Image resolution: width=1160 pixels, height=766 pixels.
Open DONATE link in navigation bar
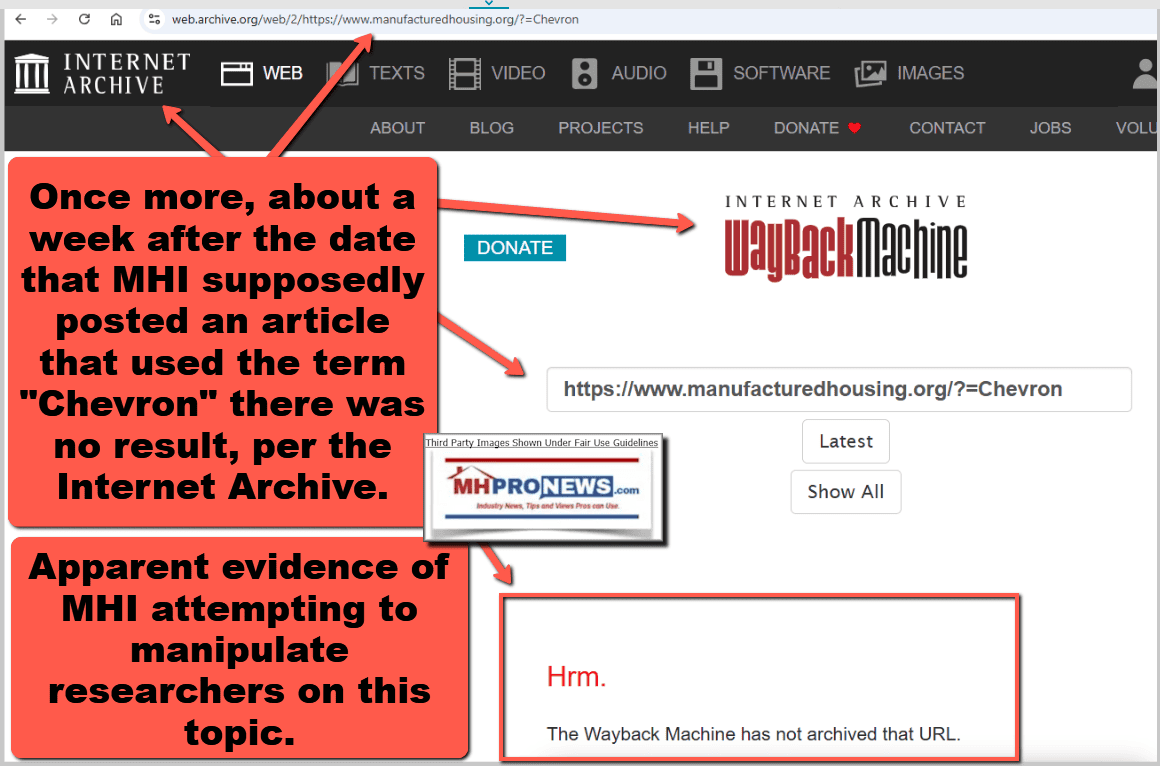click(x=817, y=128)
